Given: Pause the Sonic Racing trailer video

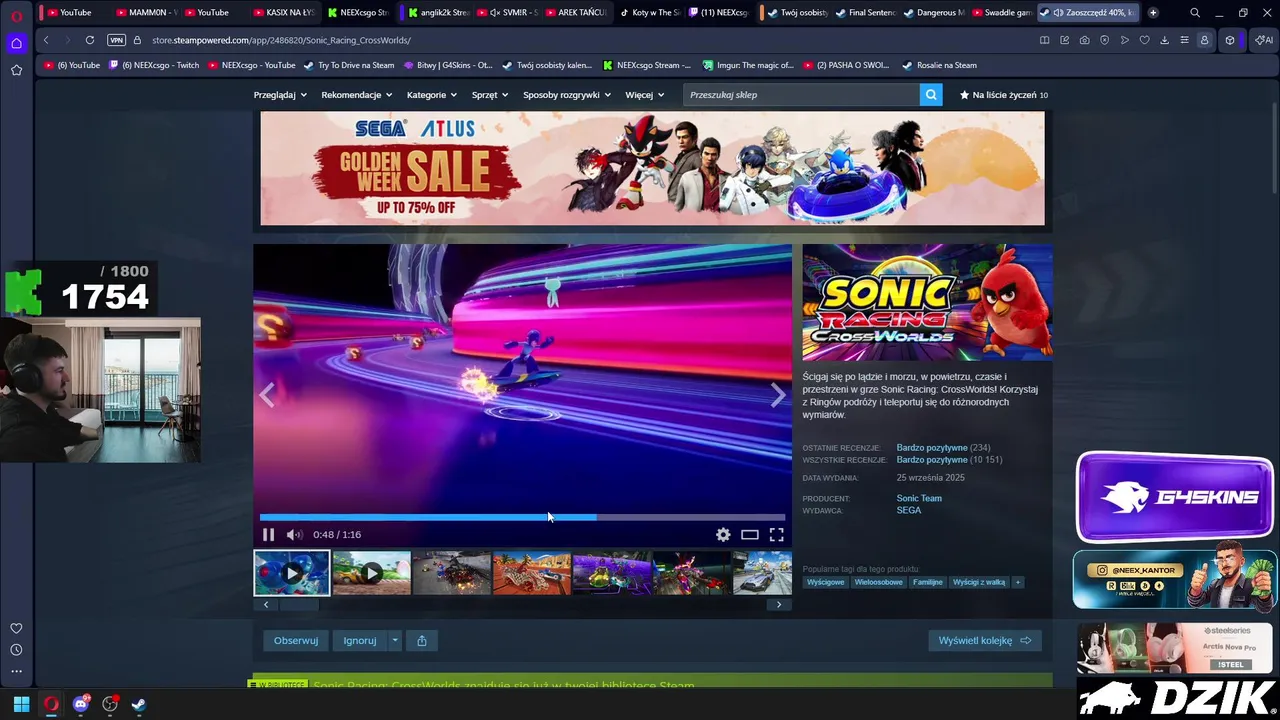Looking at the screenshot, I should (268, 535).
